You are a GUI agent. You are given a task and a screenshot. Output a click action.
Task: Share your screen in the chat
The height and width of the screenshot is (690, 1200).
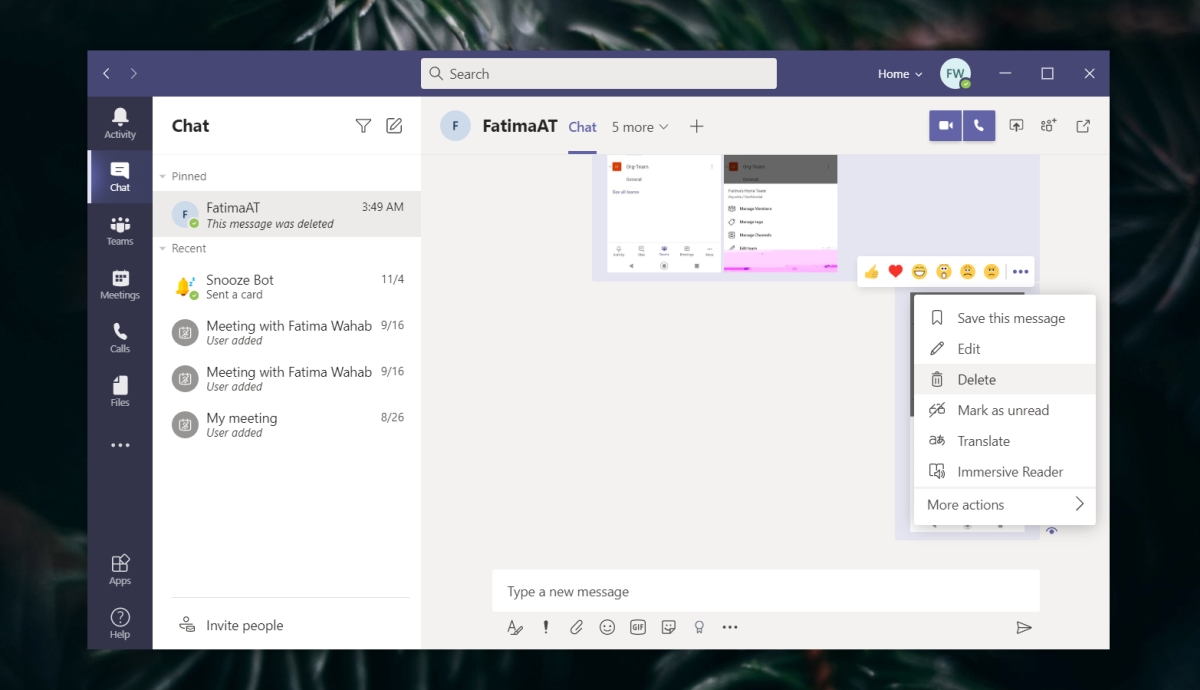click(1016, 126)
